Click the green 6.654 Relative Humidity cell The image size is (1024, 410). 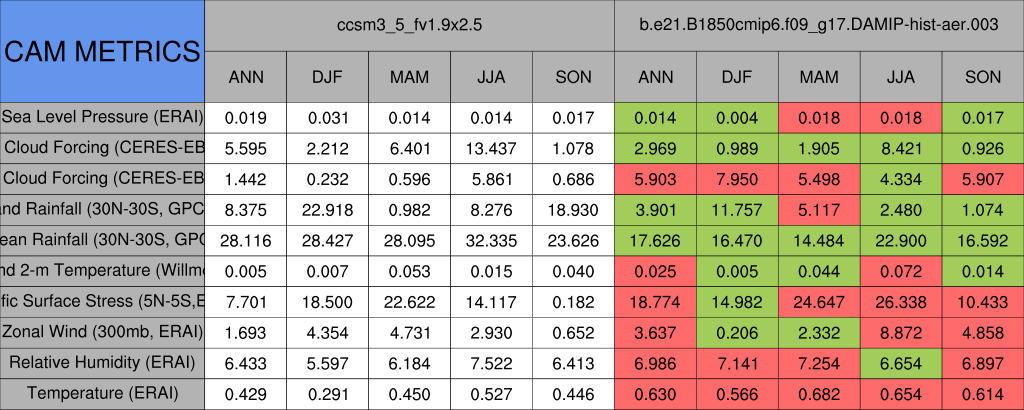pos(901,363)
